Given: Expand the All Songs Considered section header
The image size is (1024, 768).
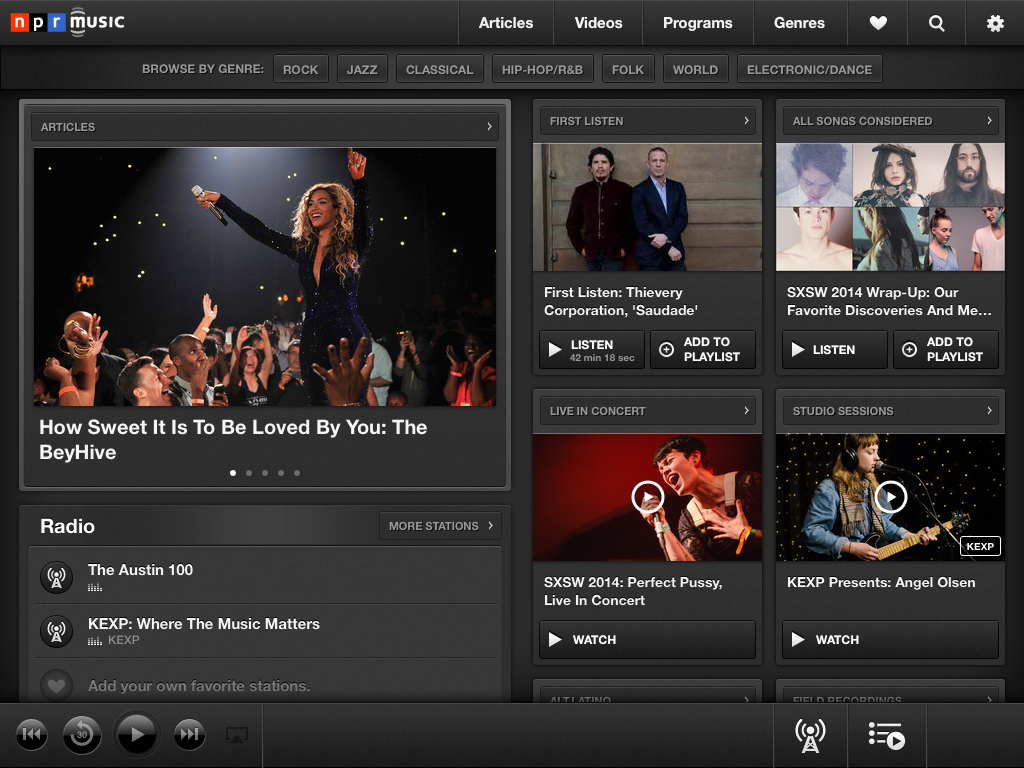Looking at the screenshot, I should coord(890,121).
